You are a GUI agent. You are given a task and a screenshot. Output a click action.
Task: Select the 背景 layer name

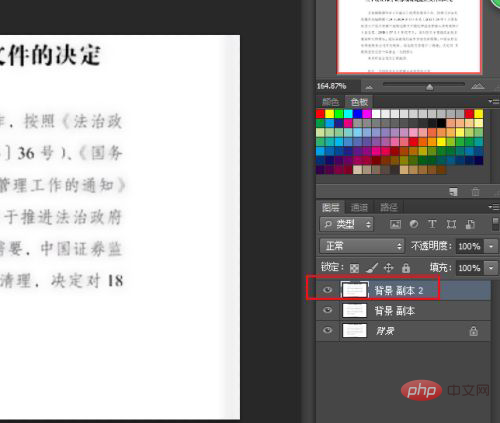click(385, 331)
